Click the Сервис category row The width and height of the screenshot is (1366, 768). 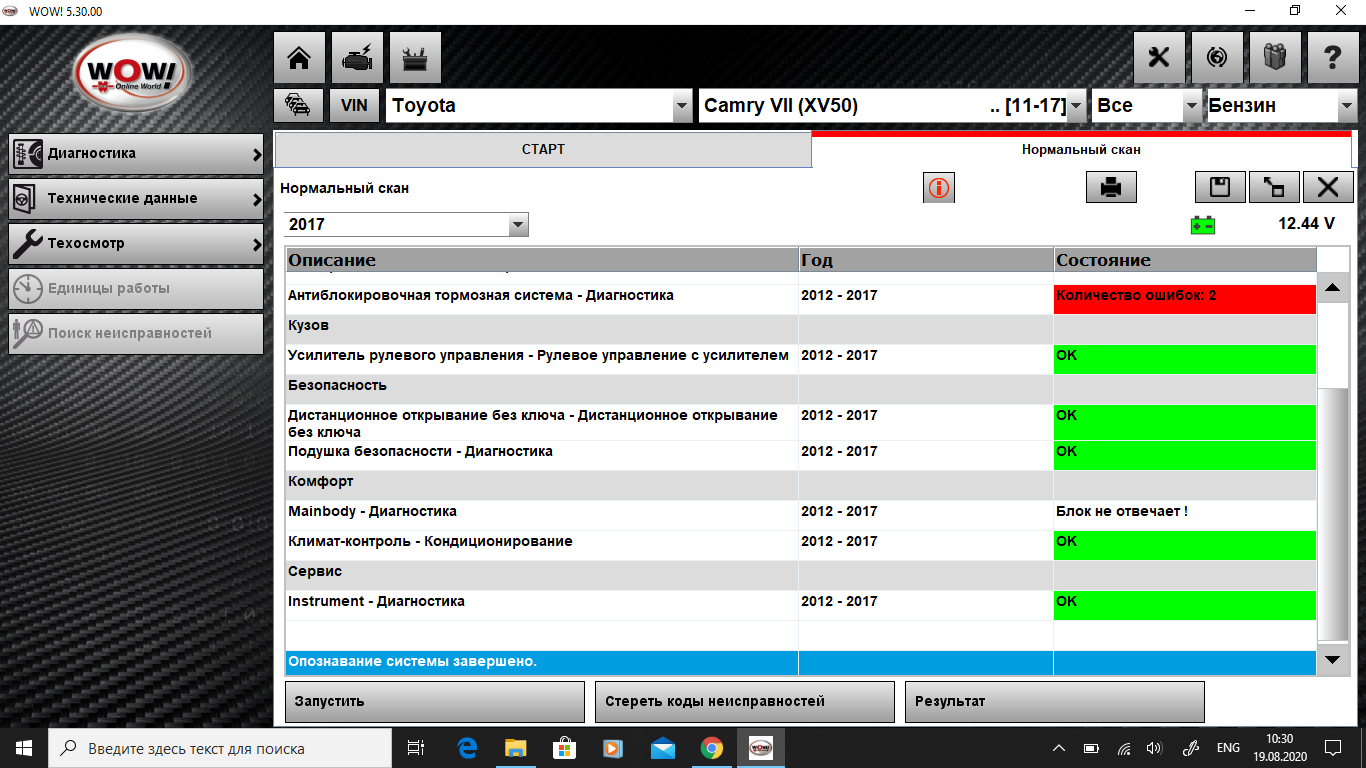coord(801,575)
